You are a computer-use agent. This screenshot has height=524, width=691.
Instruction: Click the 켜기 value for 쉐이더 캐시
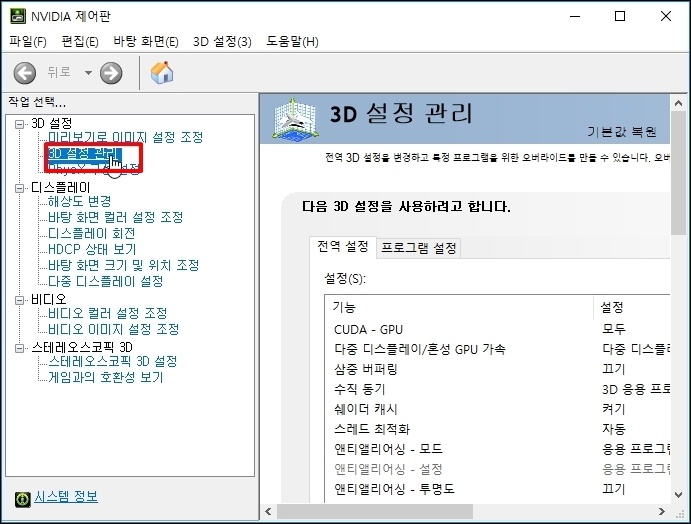tap(614, 409)
